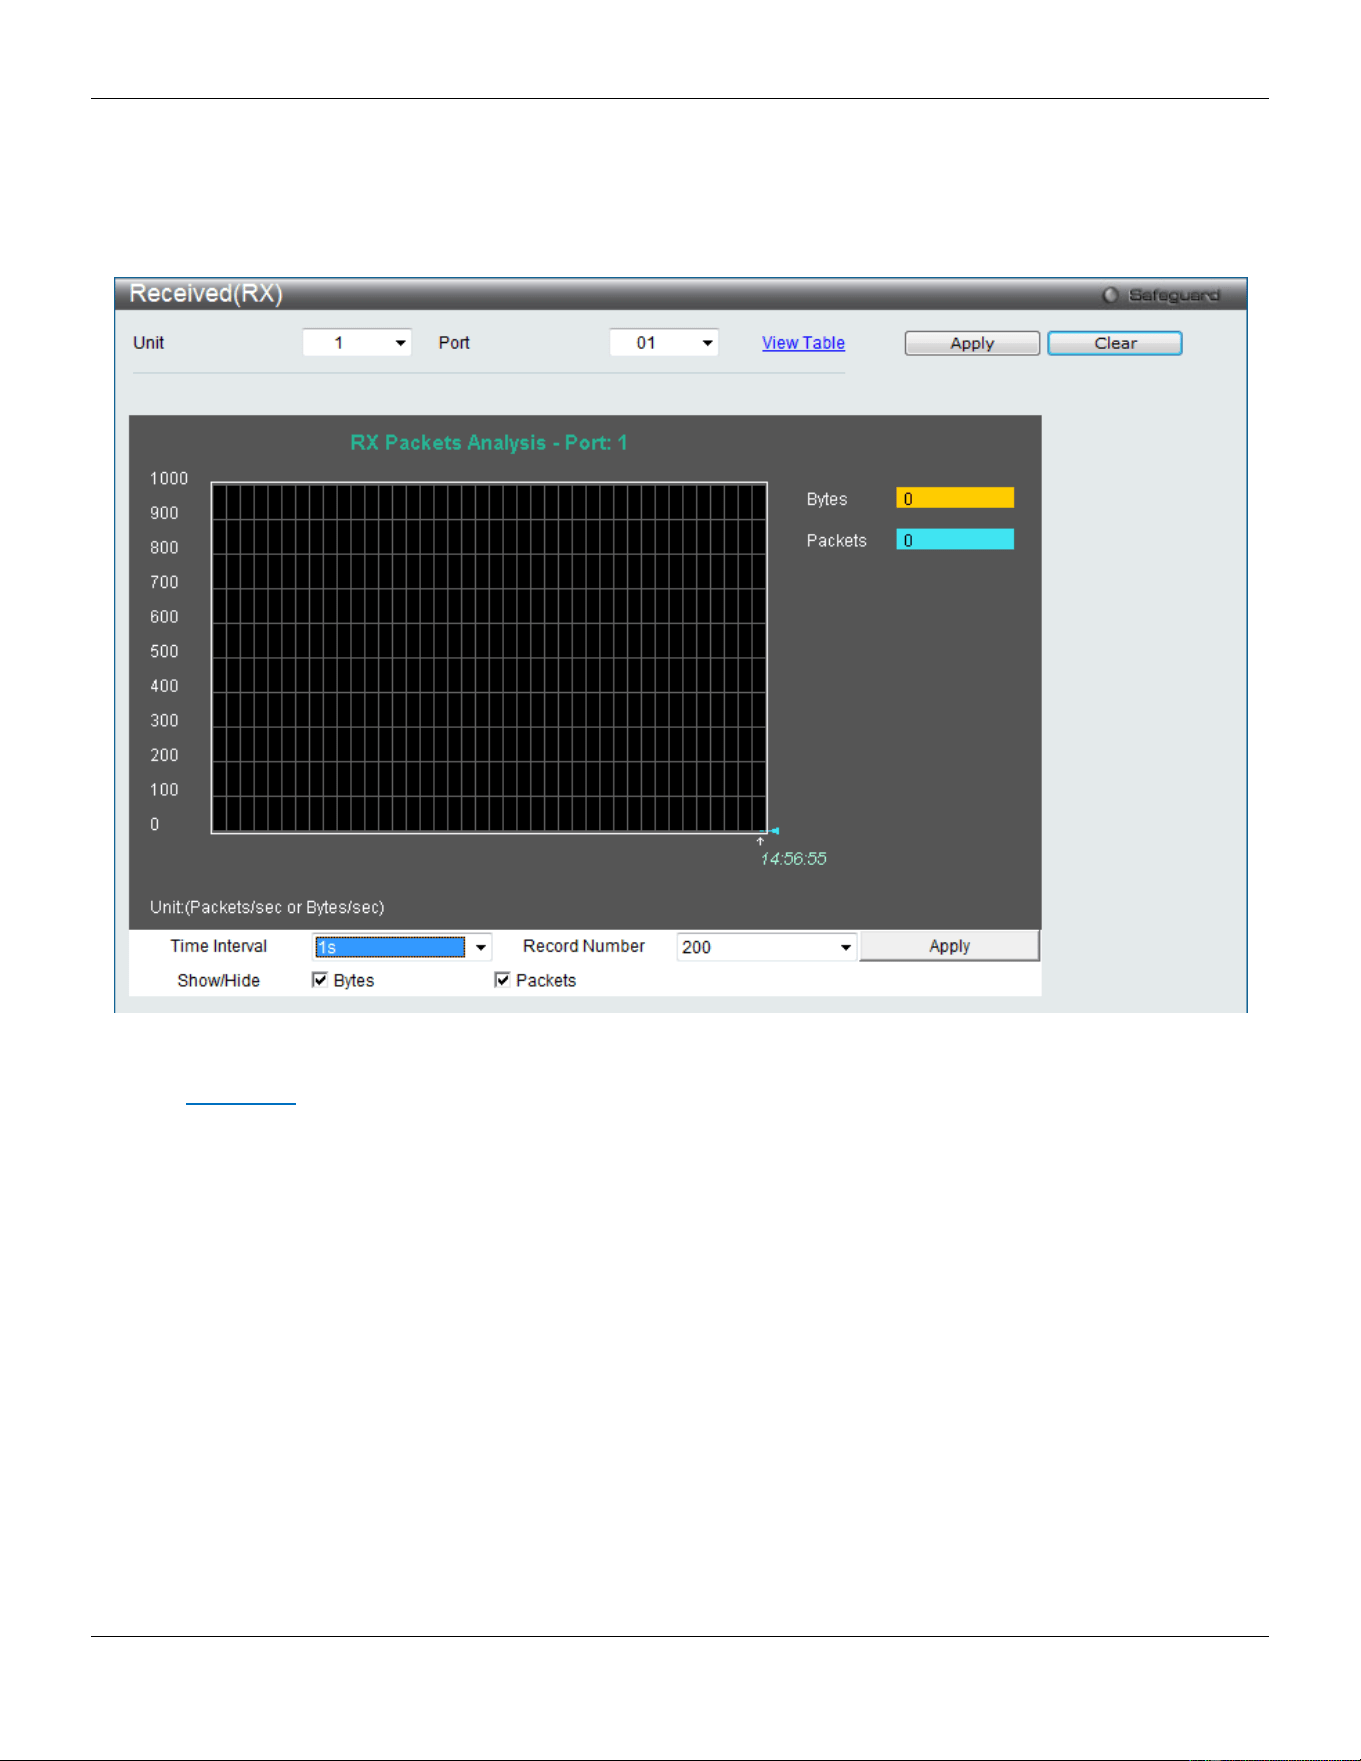
Task: Expand the Time Interval dropdown
Action: point(402,947)
